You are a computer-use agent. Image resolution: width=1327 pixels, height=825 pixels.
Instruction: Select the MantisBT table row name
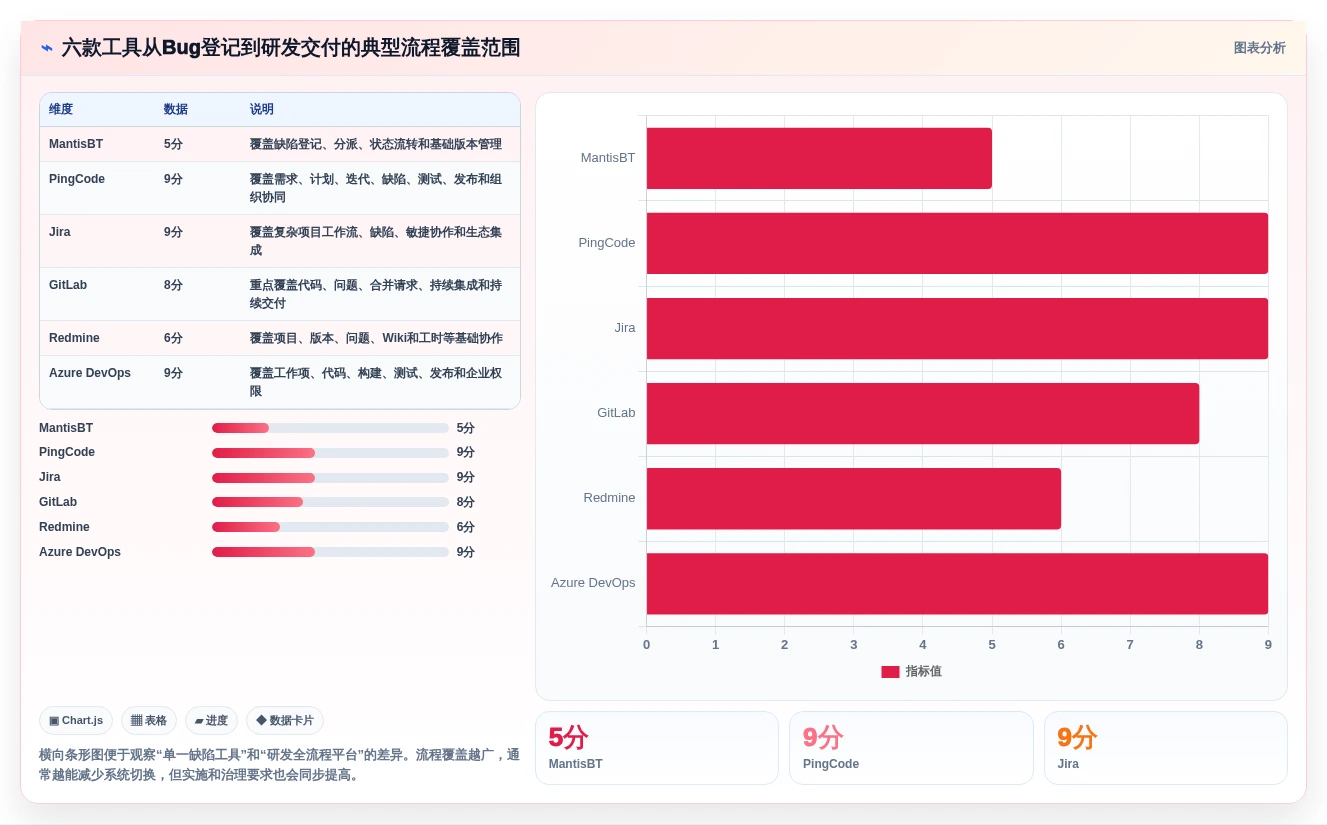[x=76, y=144]
